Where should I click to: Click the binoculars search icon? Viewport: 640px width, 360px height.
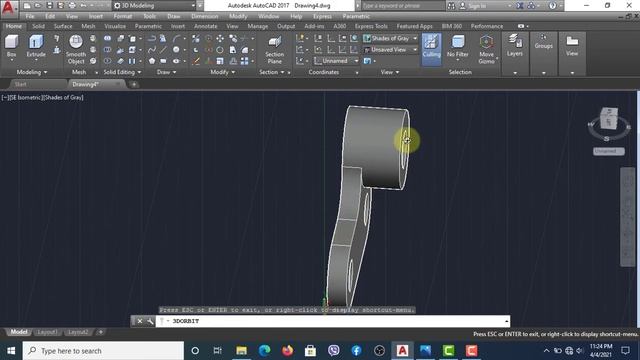click(x=451, y=6)
